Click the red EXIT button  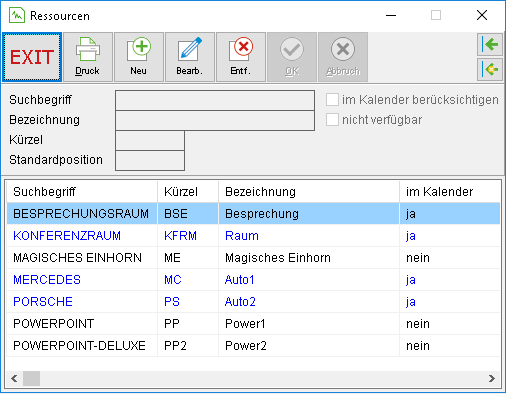click(32, 57)
